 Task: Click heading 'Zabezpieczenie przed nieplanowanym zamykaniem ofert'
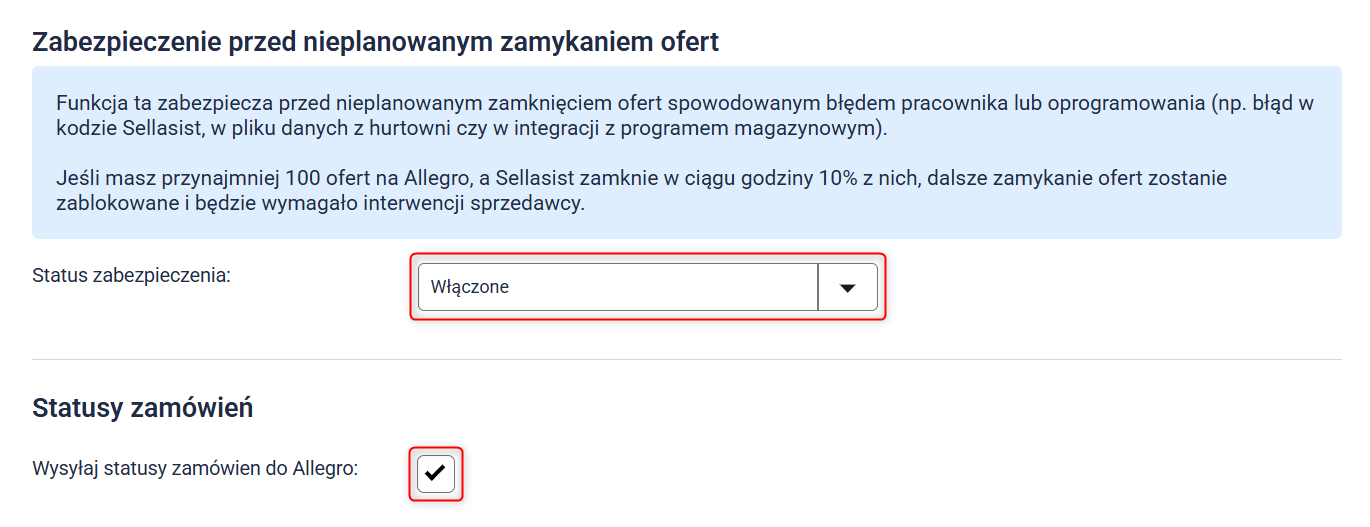375,42
